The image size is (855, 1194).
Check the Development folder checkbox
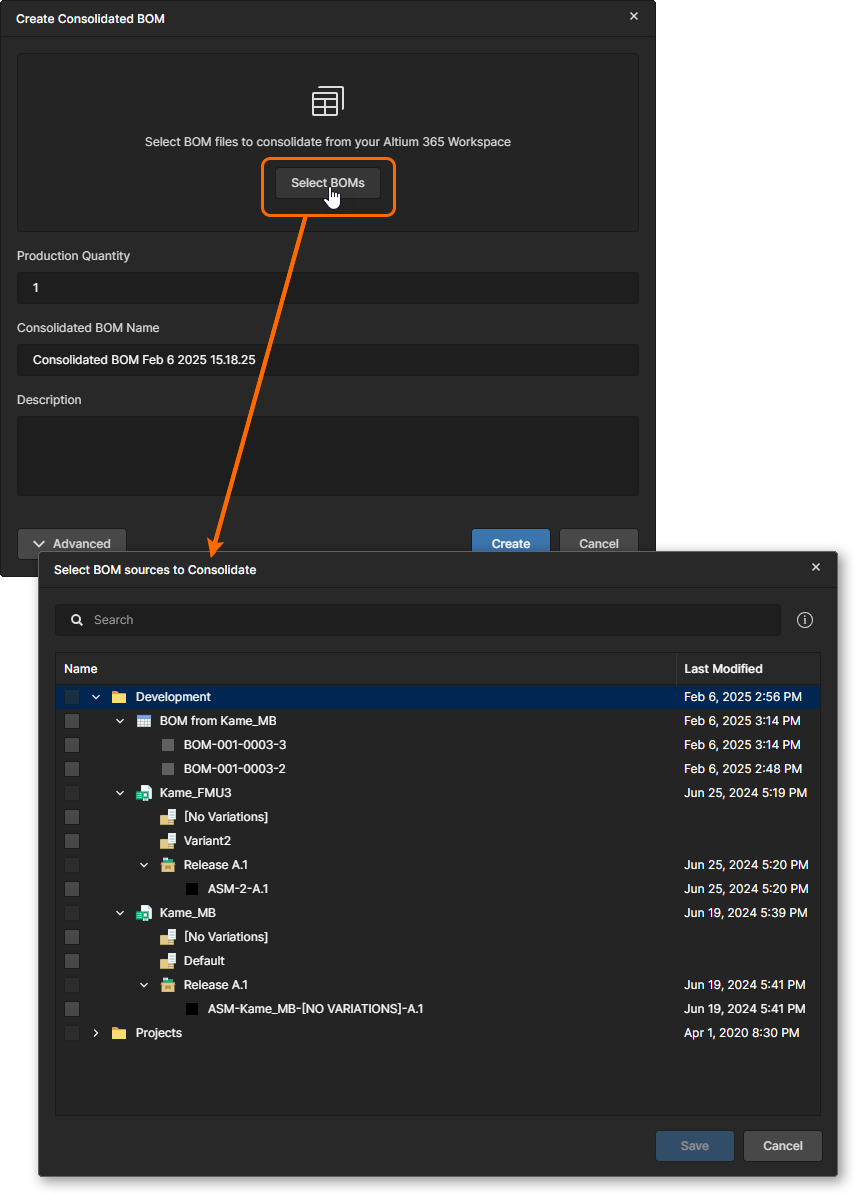pos(70,696)
